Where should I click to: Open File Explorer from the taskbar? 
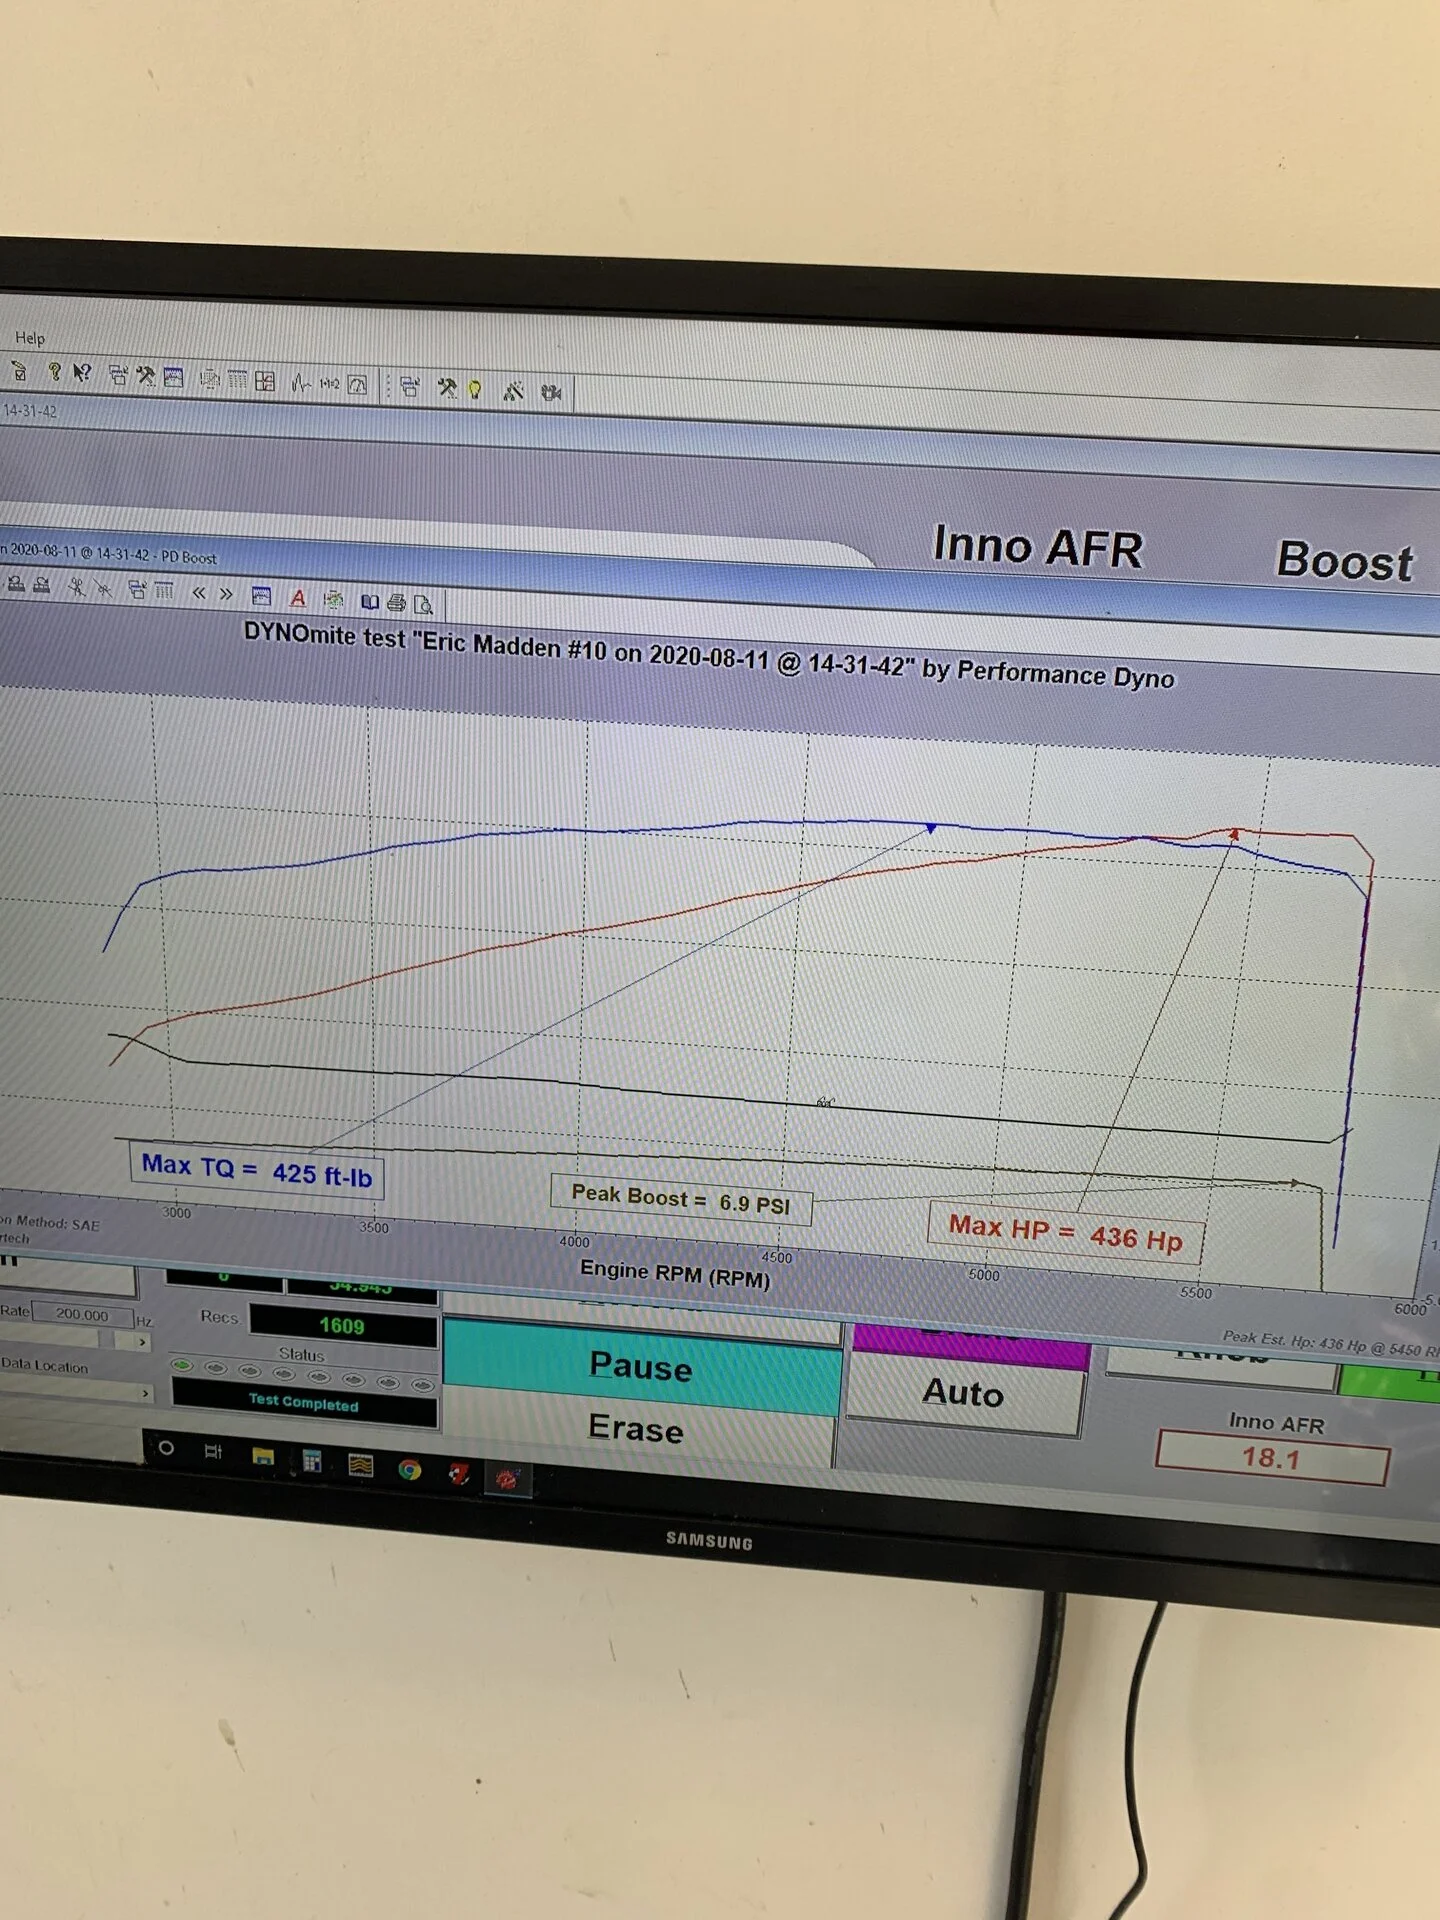pos(263,1456)
